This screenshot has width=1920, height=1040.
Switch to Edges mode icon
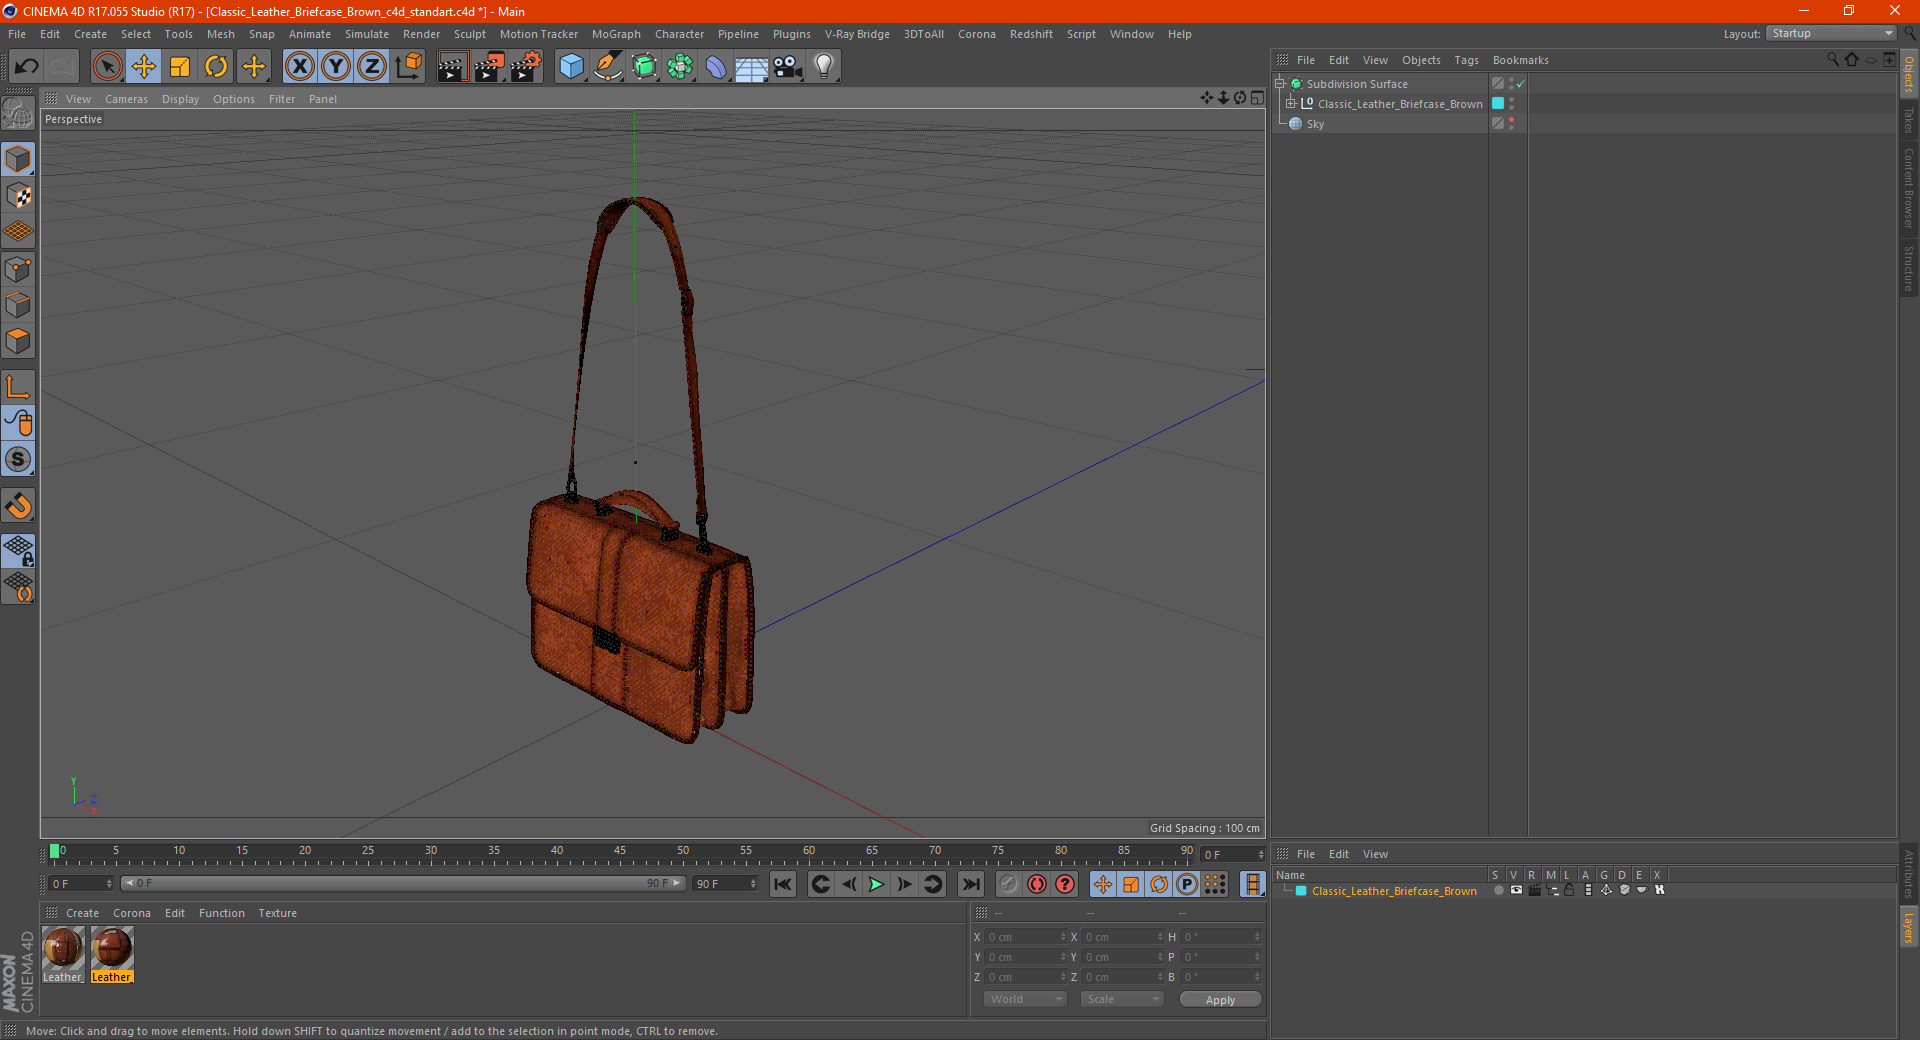pos(18,305)
